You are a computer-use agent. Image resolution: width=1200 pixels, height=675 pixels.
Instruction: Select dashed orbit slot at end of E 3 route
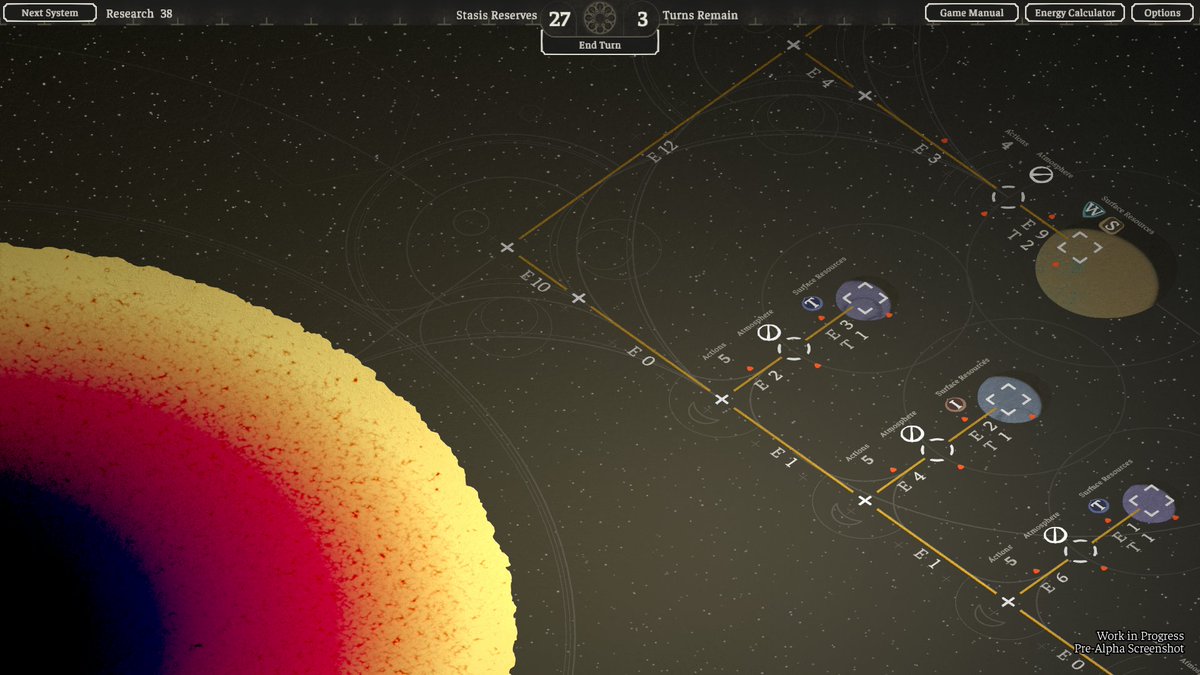click(1008, 197)
